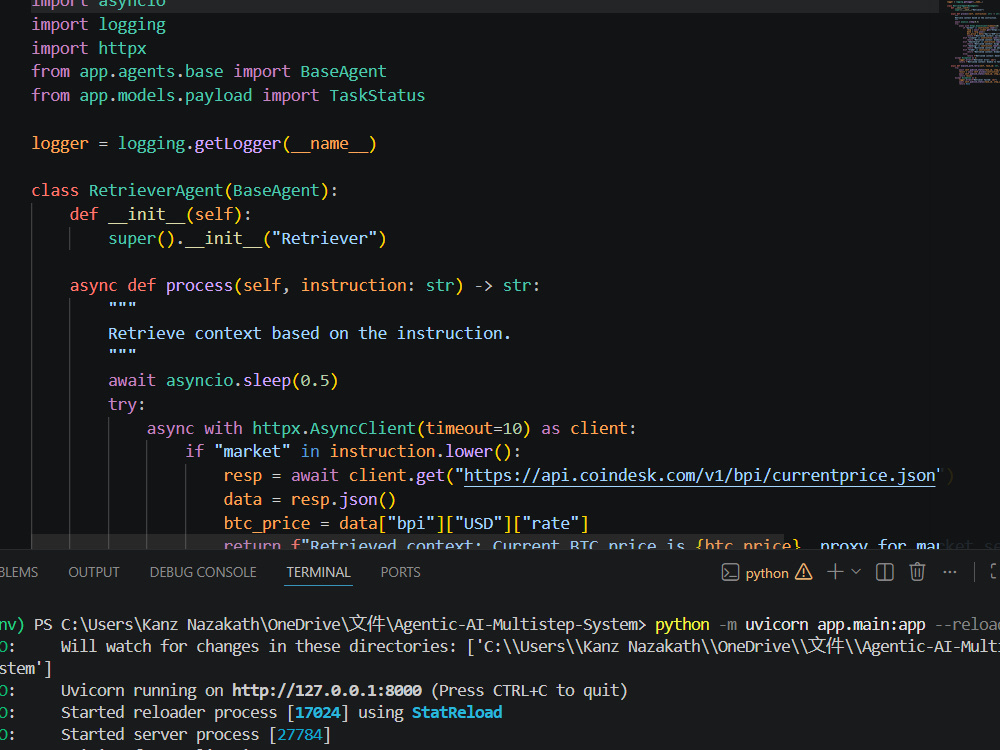Viewport: 1000px width, 750px height.
Task: Click server process number 27784
Action: point(300,735)
